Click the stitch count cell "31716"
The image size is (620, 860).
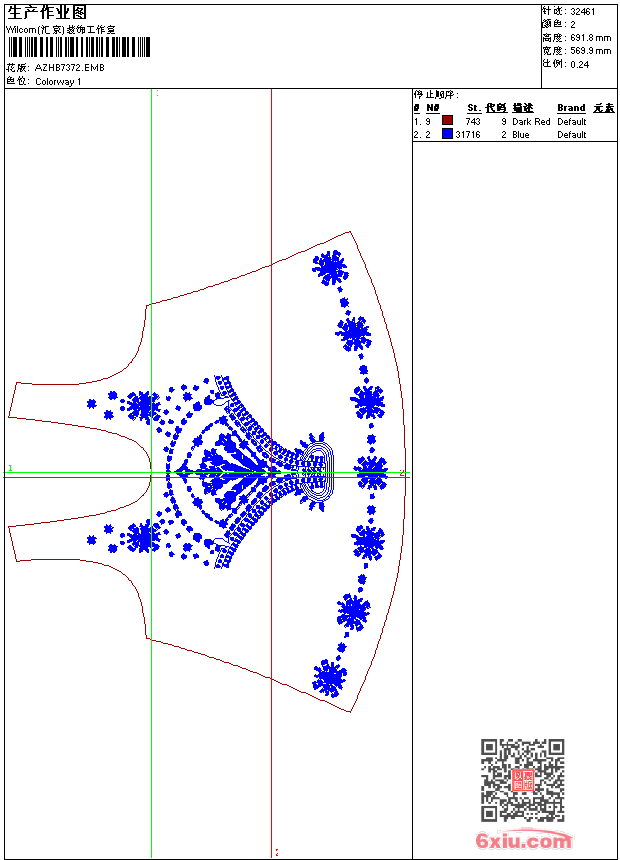coord(468,135)
